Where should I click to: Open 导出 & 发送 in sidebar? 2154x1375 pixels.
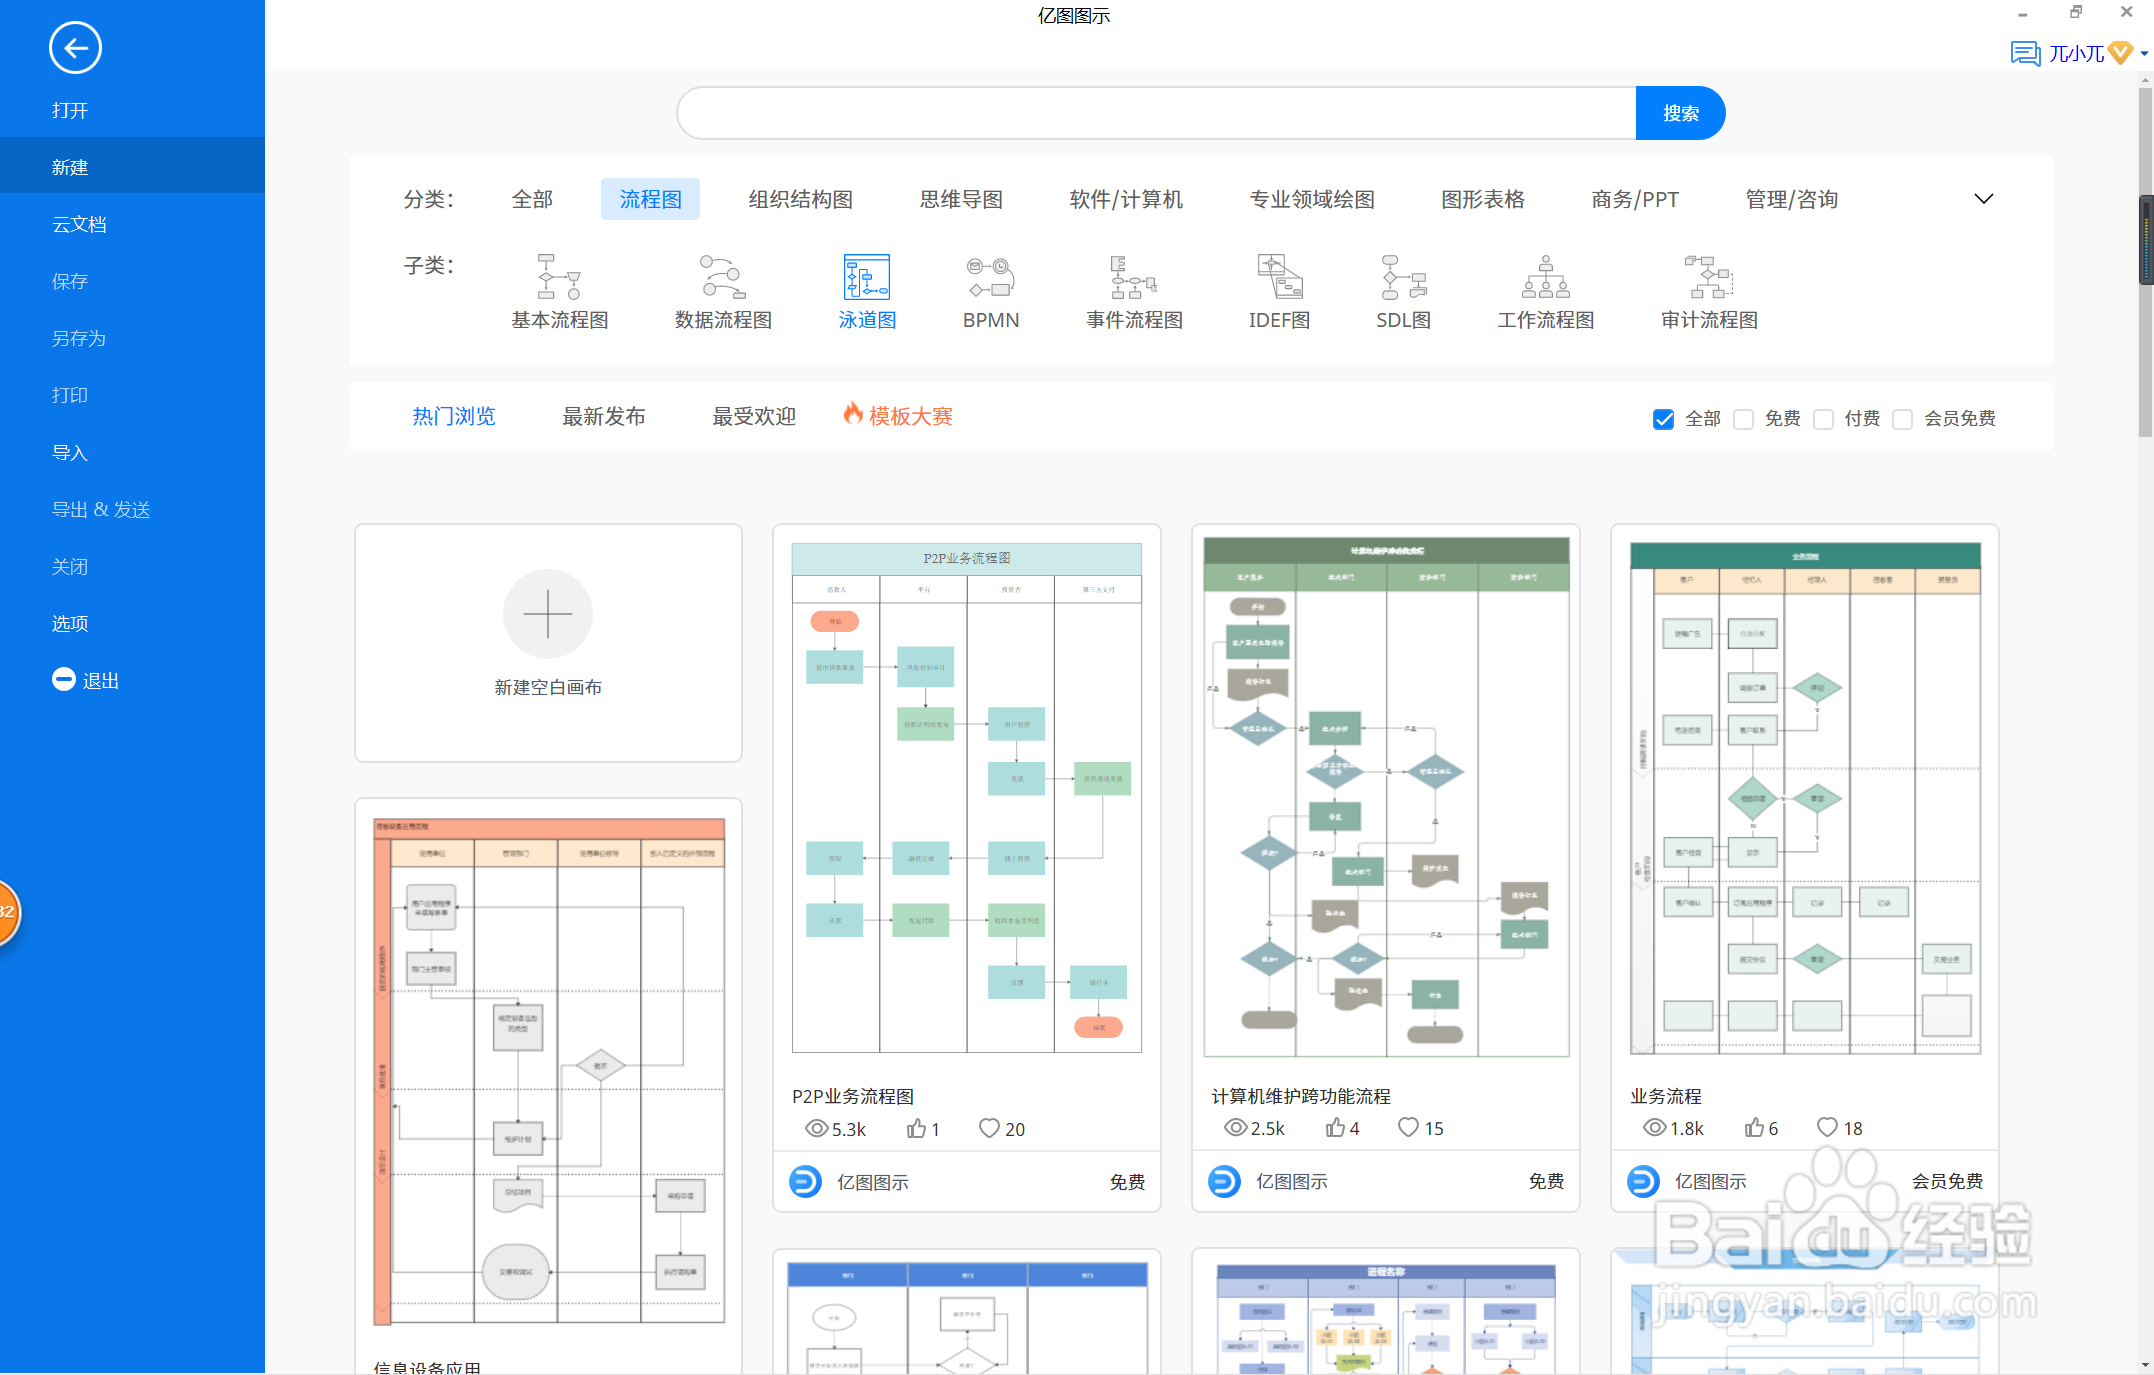pyautogui.click(x=101, y=509)
